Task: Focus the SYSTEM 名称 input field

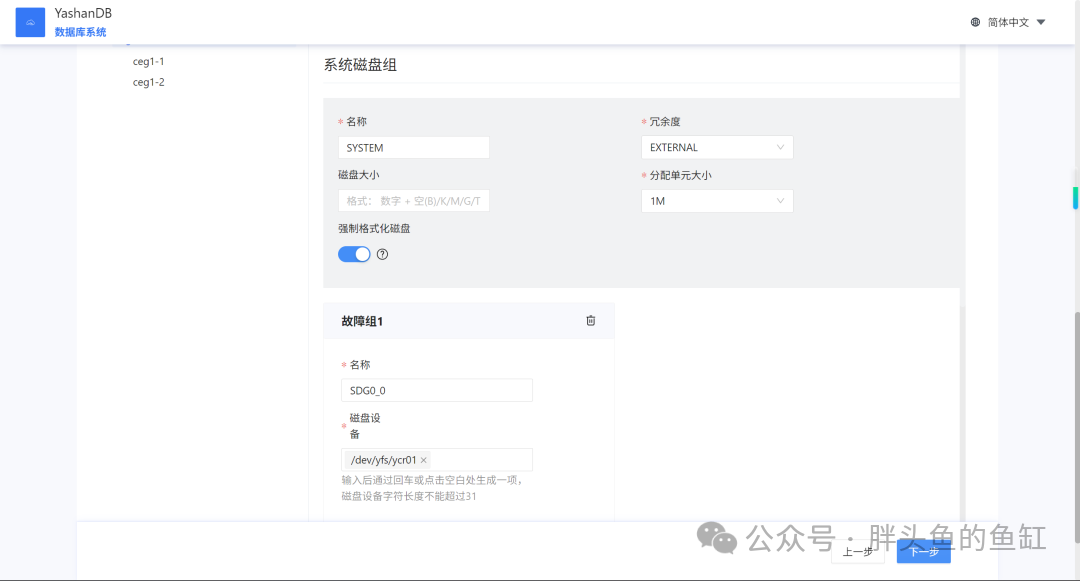Action: [414, 147]
